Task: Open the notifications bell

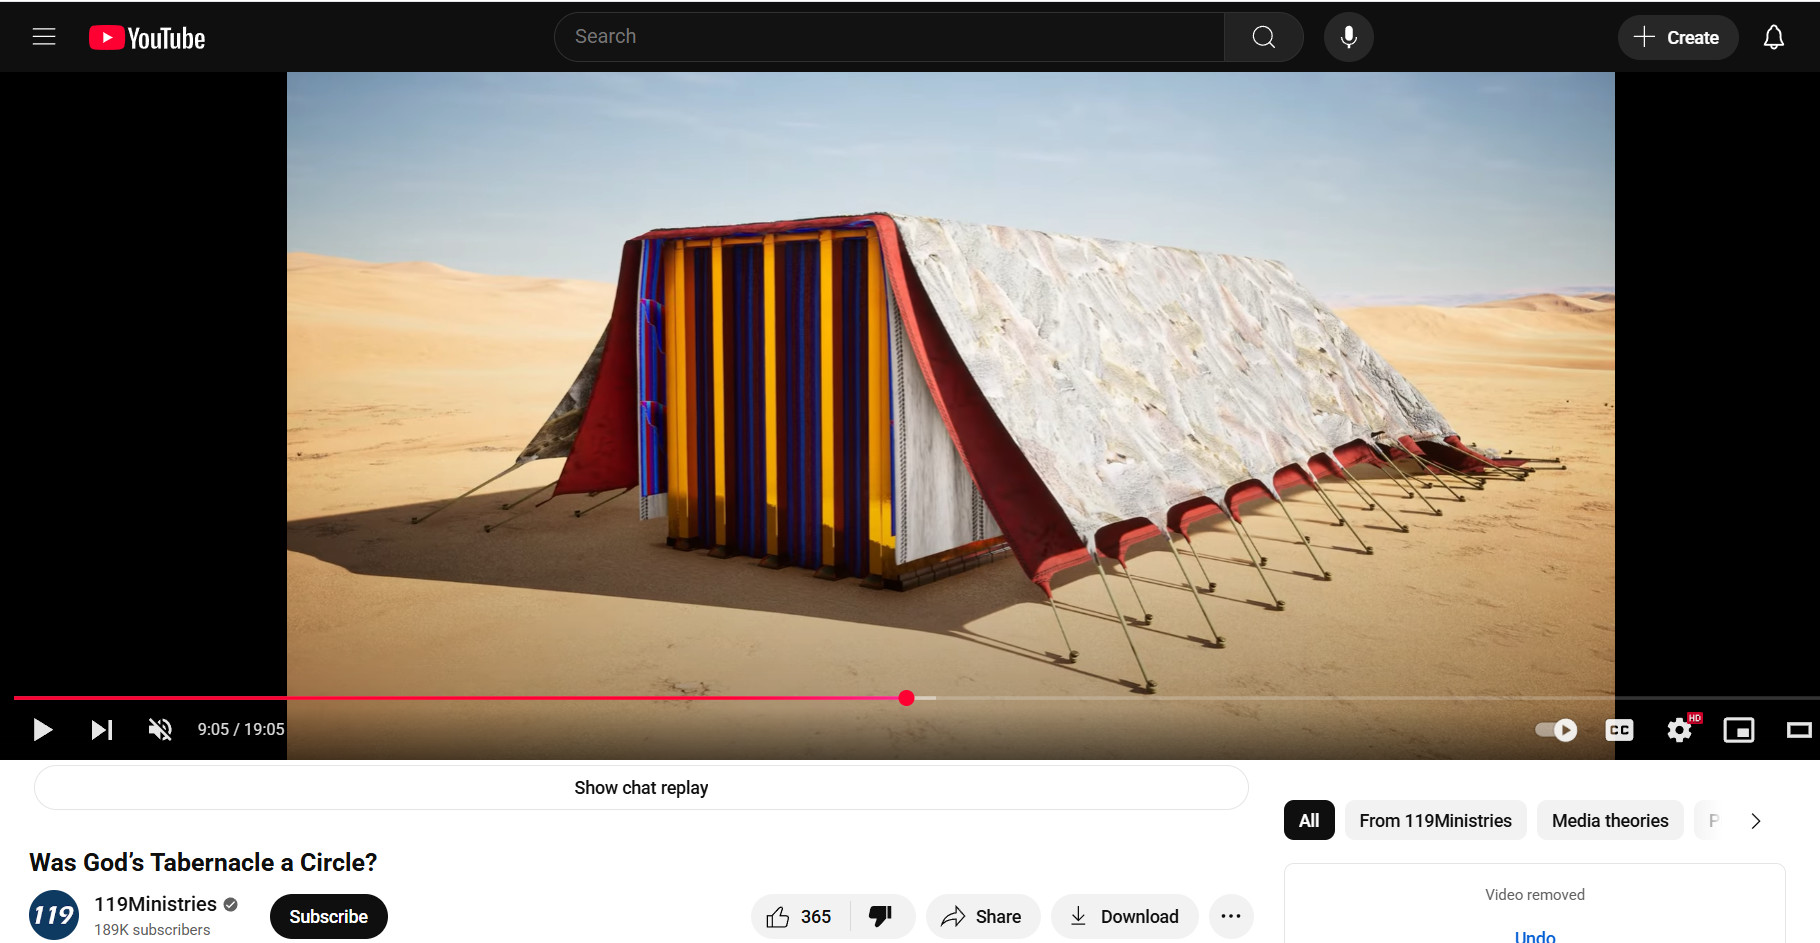Action: click(x=1773, y=38)
